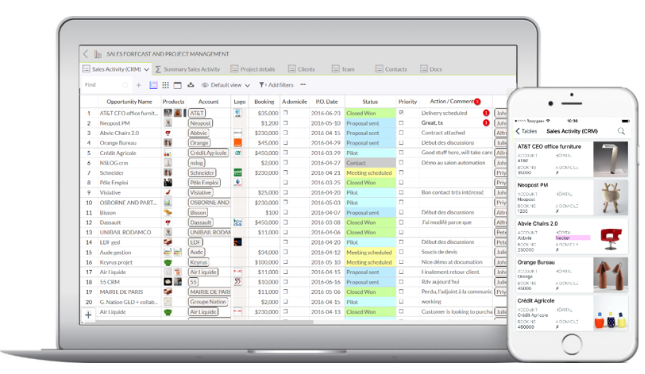This screenshot has height=374, width=645.
Task: Click the product thumbnail in Neopost PM row
Action: [168, 123]
